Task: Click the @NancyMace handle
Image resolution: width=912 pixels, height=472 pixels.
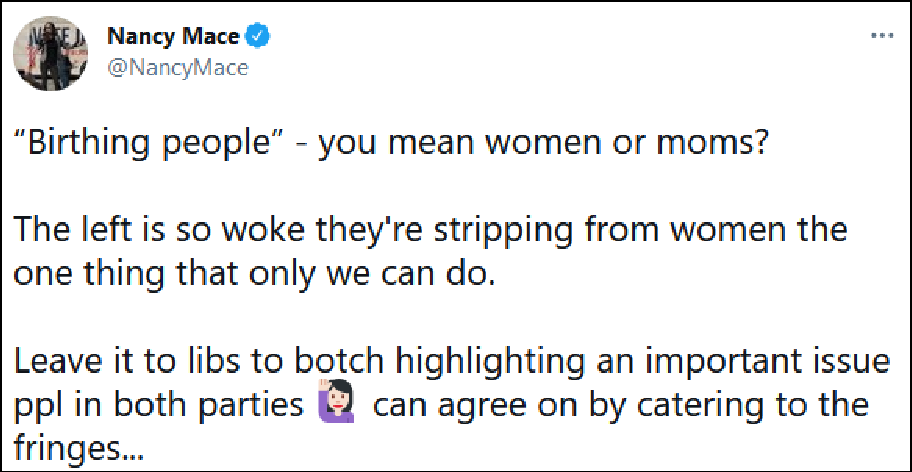Action: [x=177, y=67]
